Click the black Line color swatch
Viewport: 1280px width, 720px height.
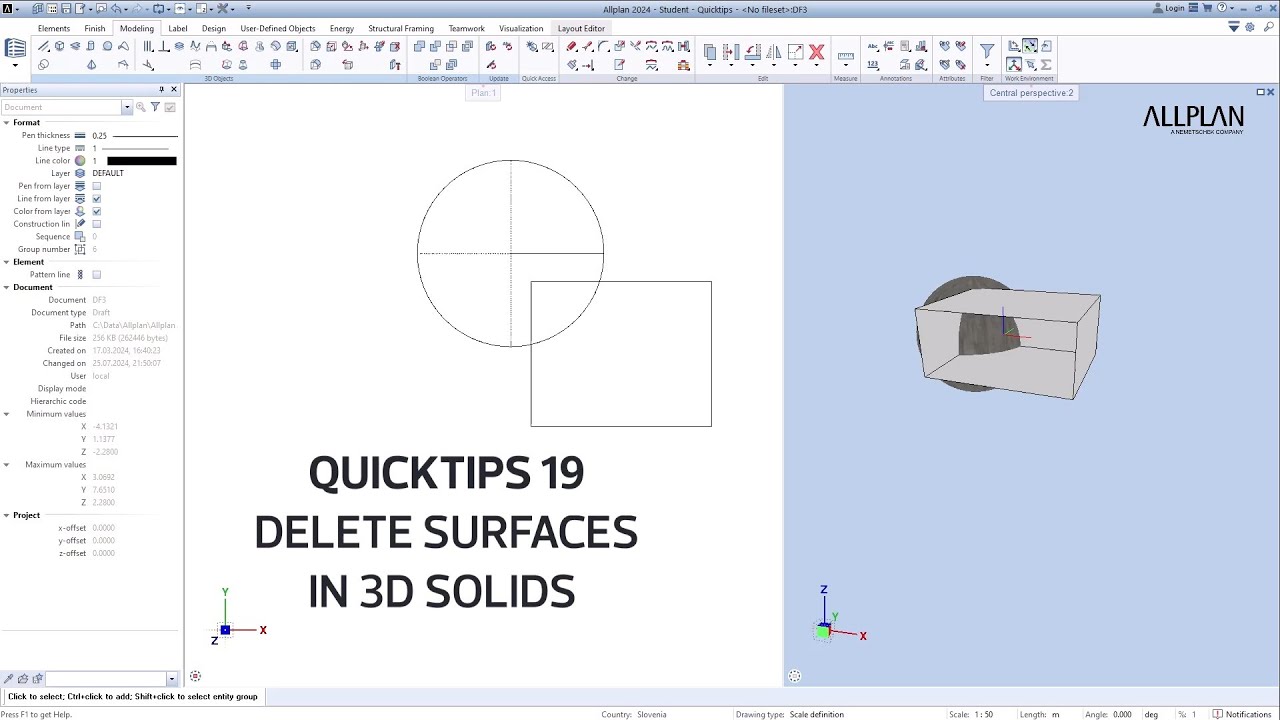coord(141,161)
